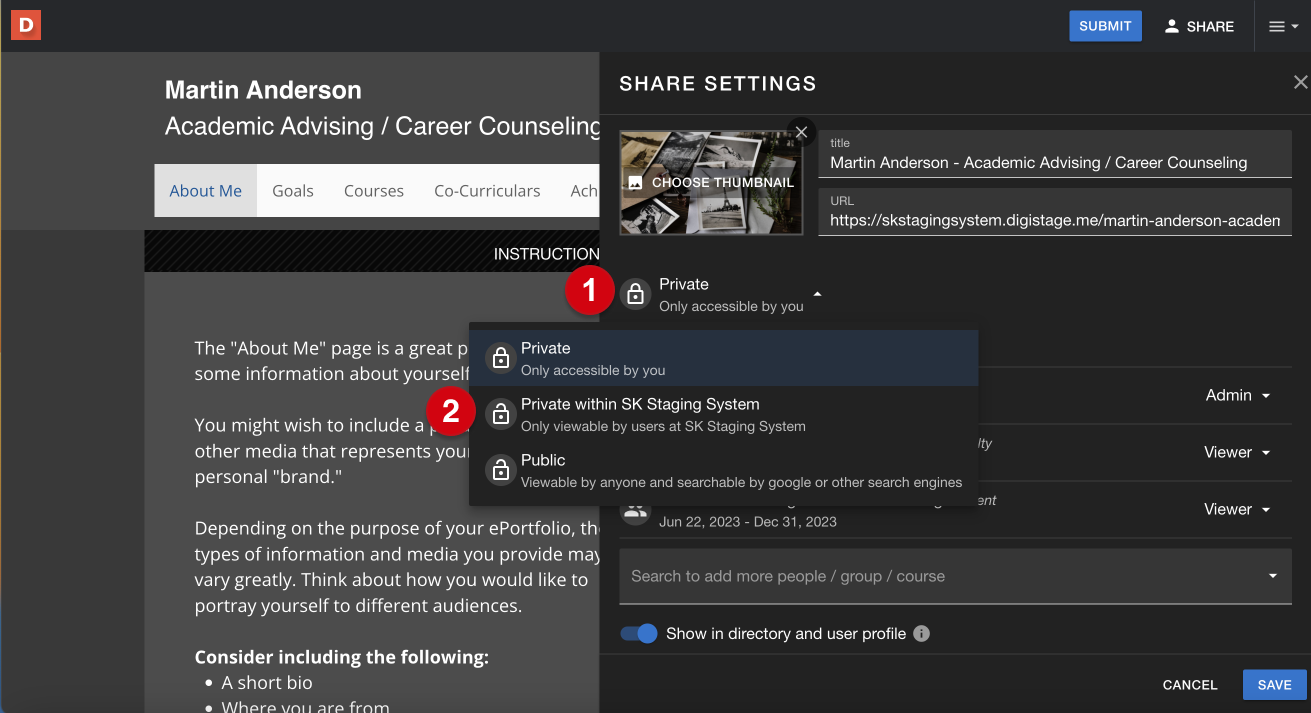This screenshot has width=1311, height=713.
Task: Click the Jun 22, 2023 - Dec 31, 2023 date text
Action: pyautogui.click(x=748, y=521)
